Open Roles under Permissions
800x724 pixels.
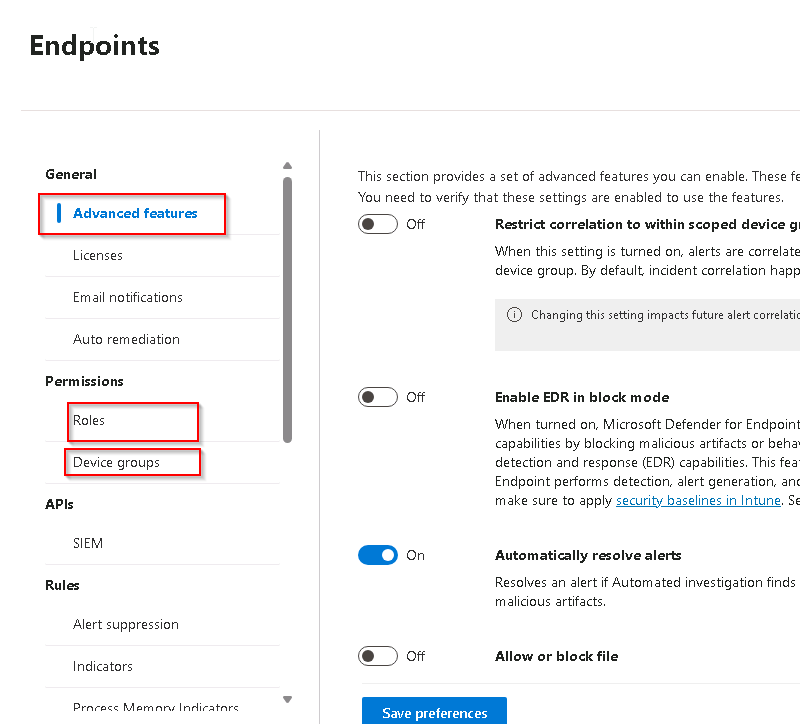point(89,420)
